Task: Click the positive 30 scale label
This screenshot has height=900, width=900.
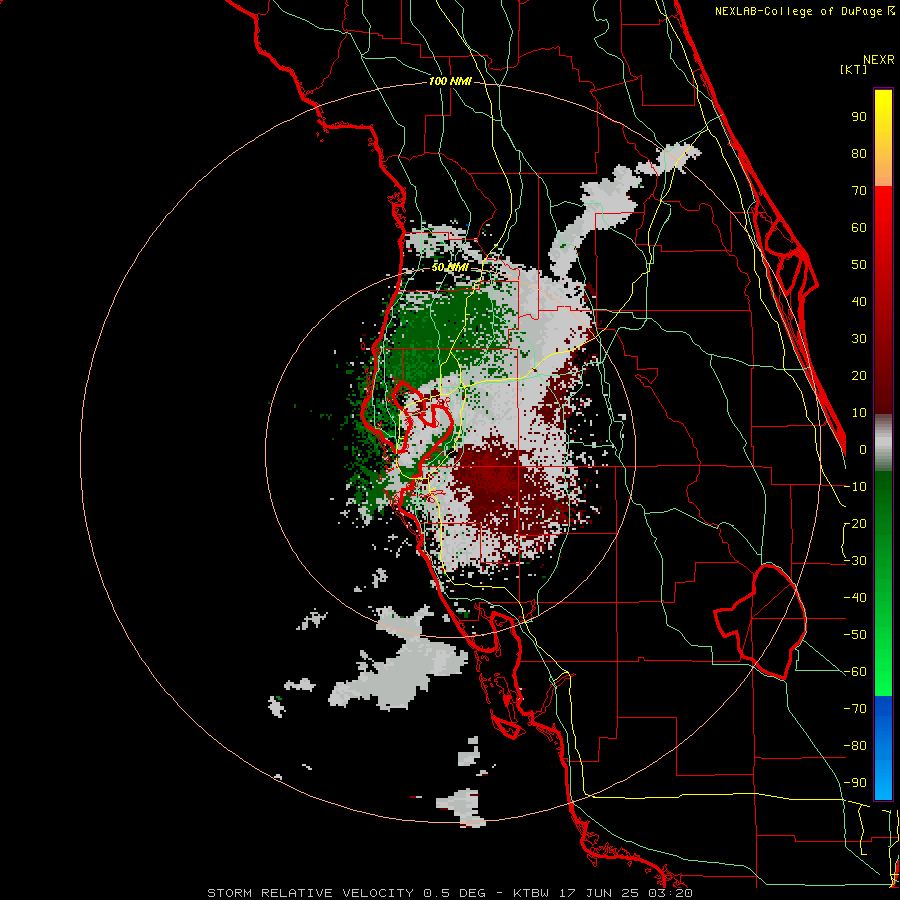Action: tap(859, 339)
